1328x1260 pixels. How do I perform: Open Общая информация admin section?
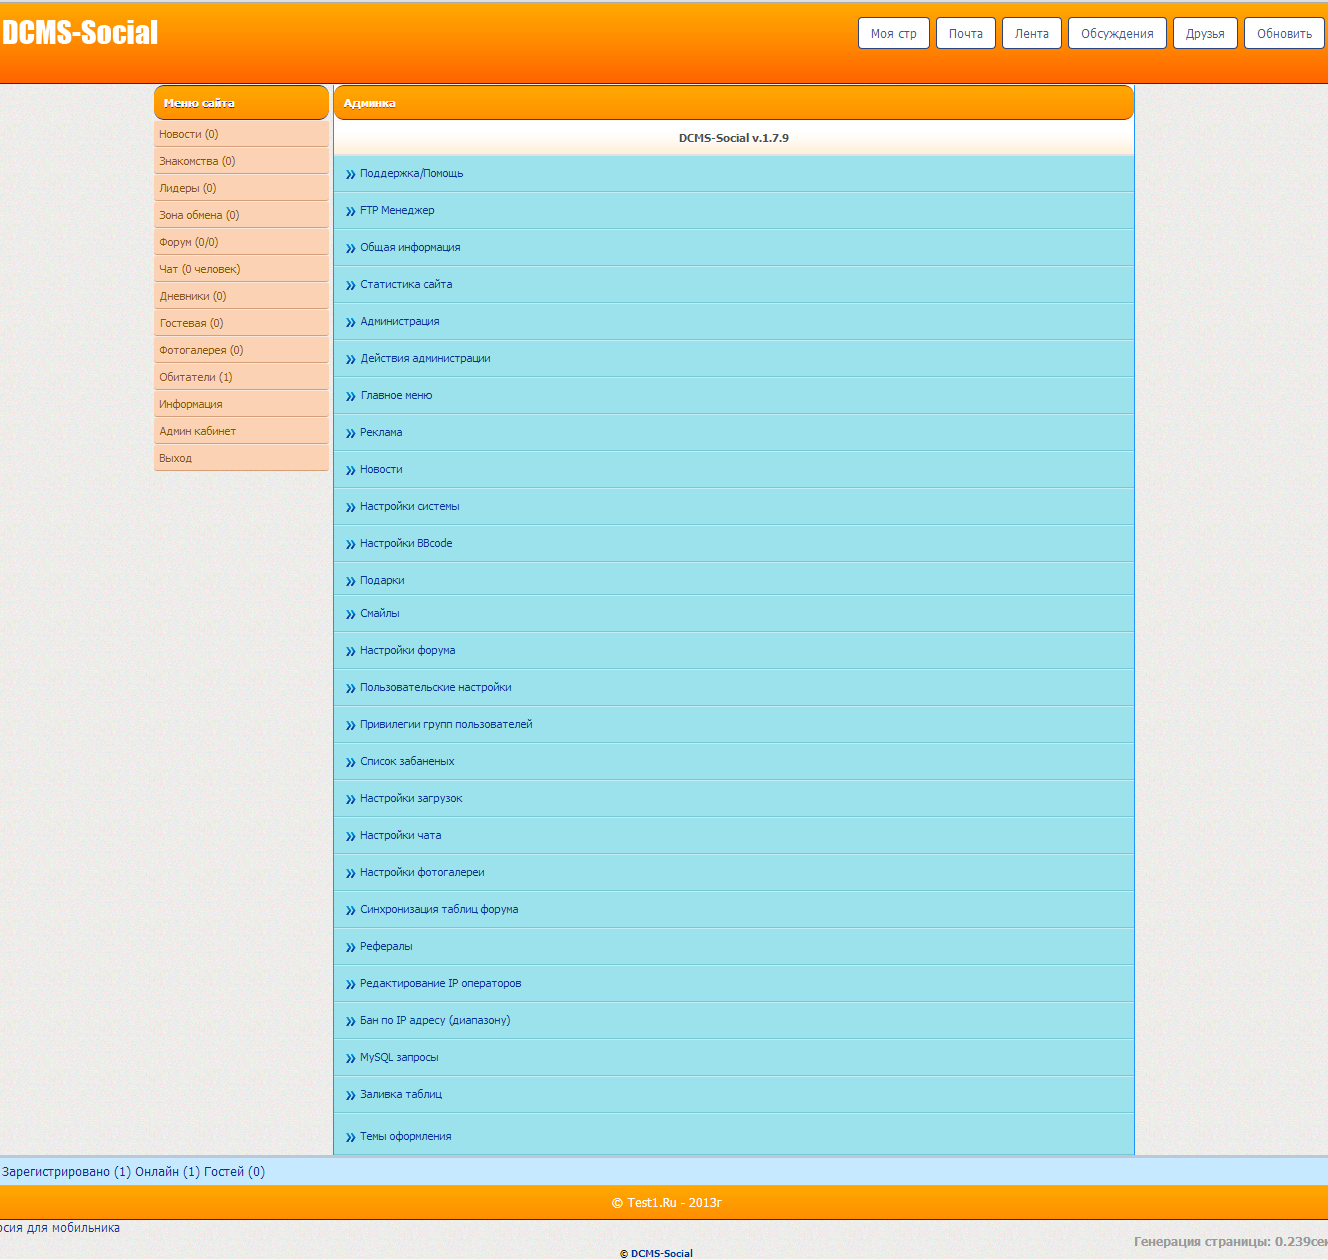point(410,247)
